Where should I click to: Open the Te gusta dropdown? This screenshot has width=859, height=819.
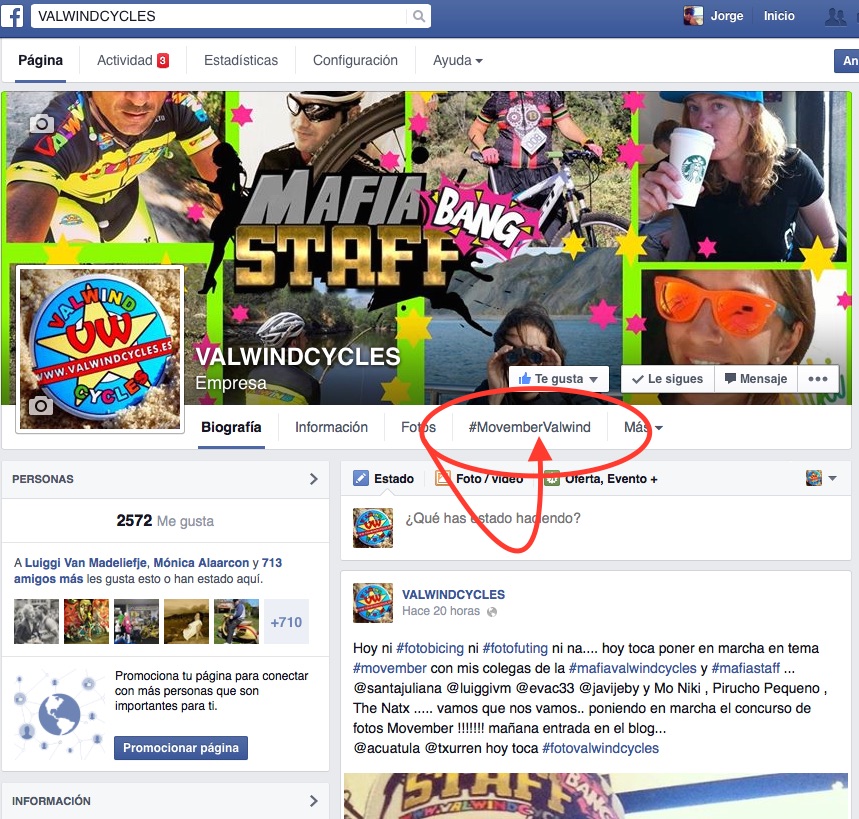(559, 379)
